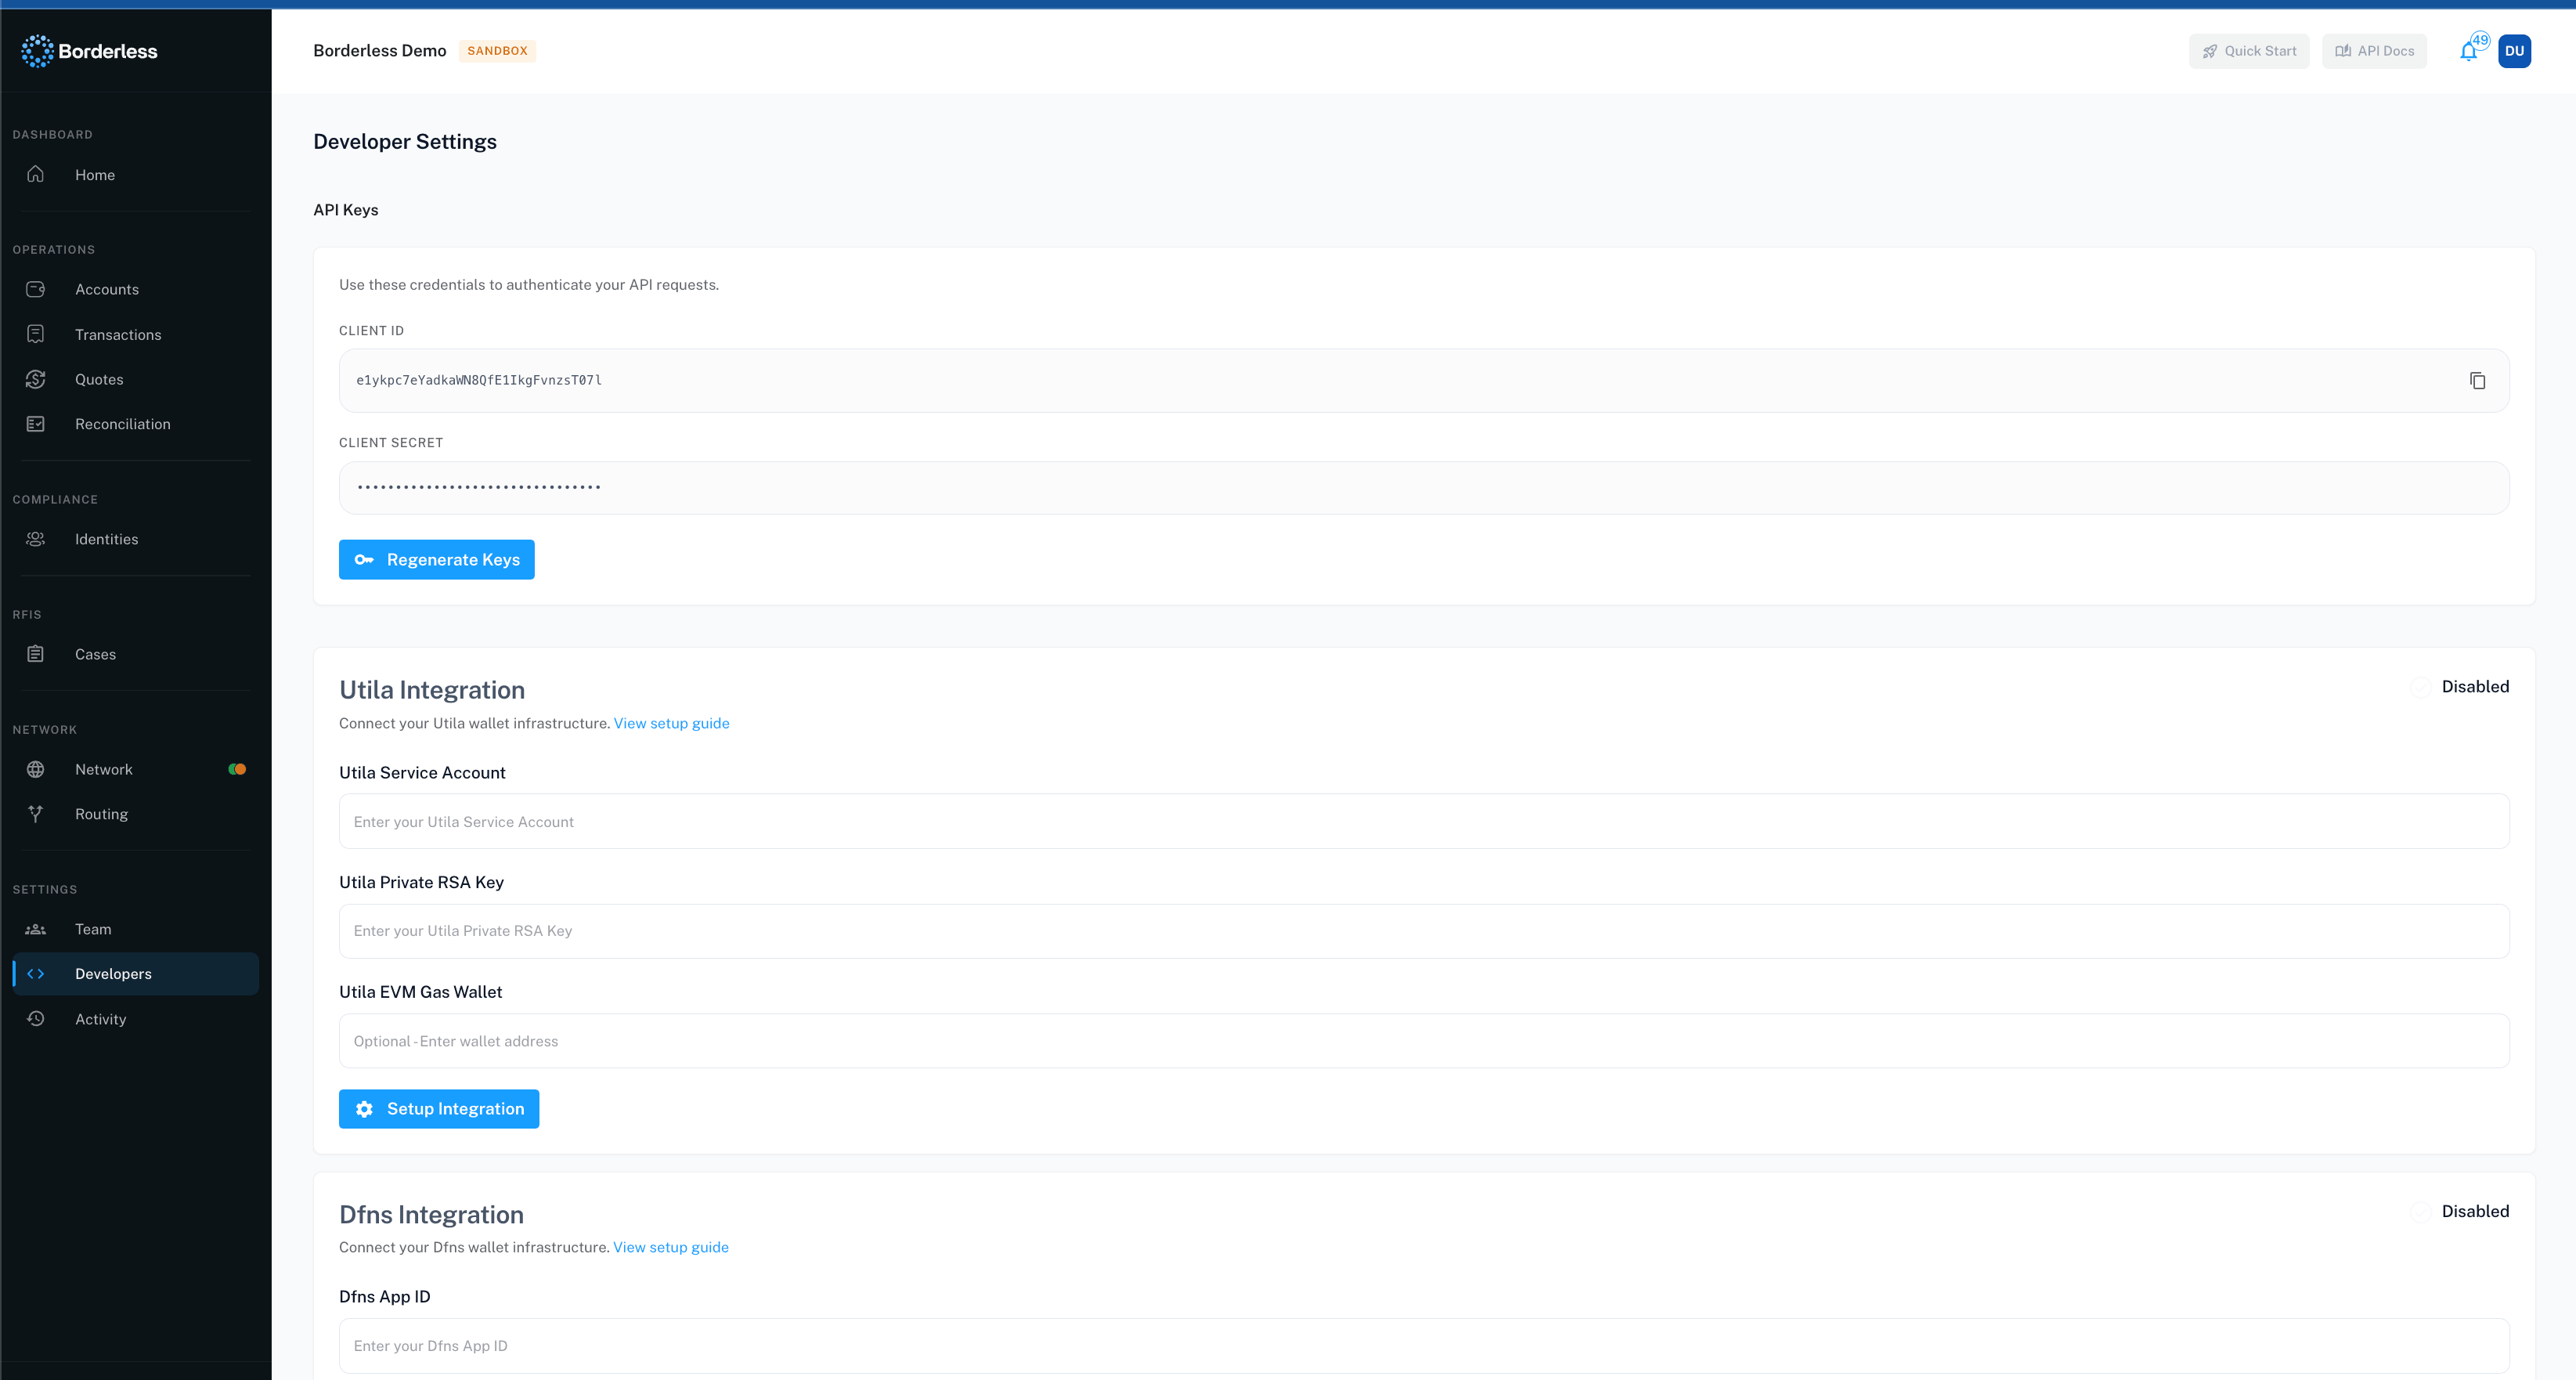The height and width of the screenshot is (1380, 2576).
Task: Toggle the Dfns Integration Disabled switch
Action: [x=2420, y=1212]
